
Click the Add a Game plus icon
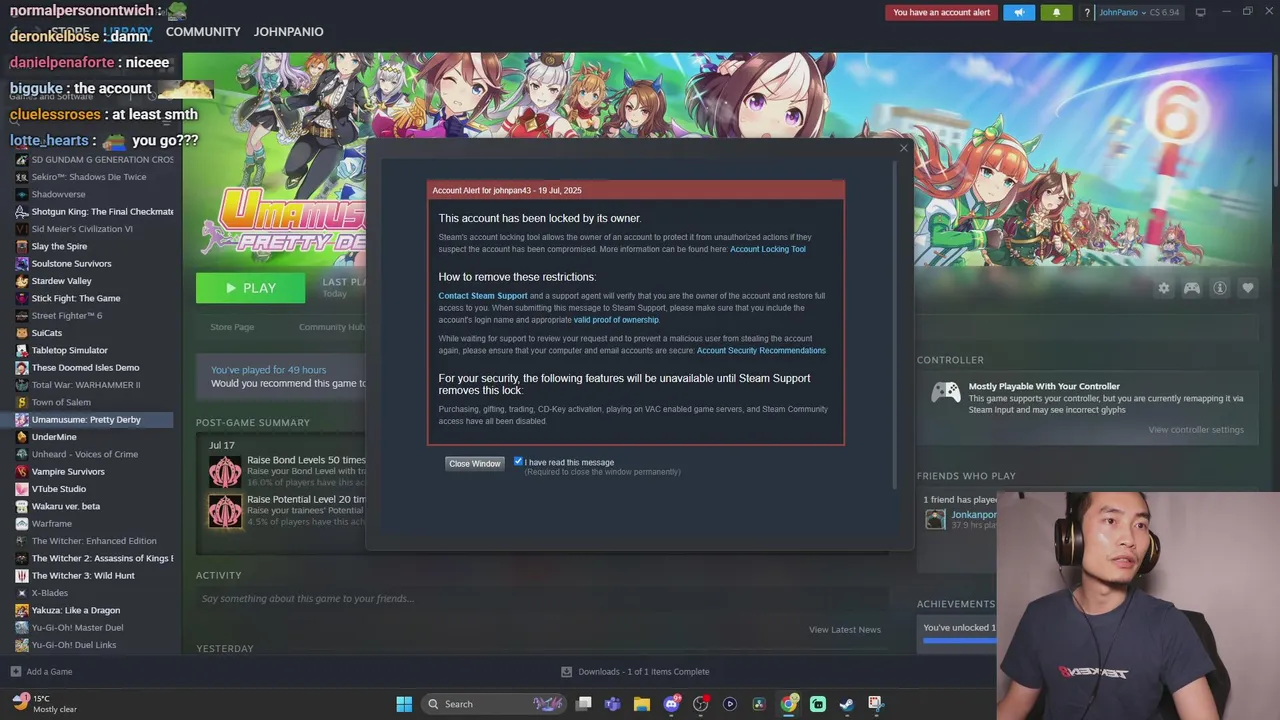[x=15, y=672]
